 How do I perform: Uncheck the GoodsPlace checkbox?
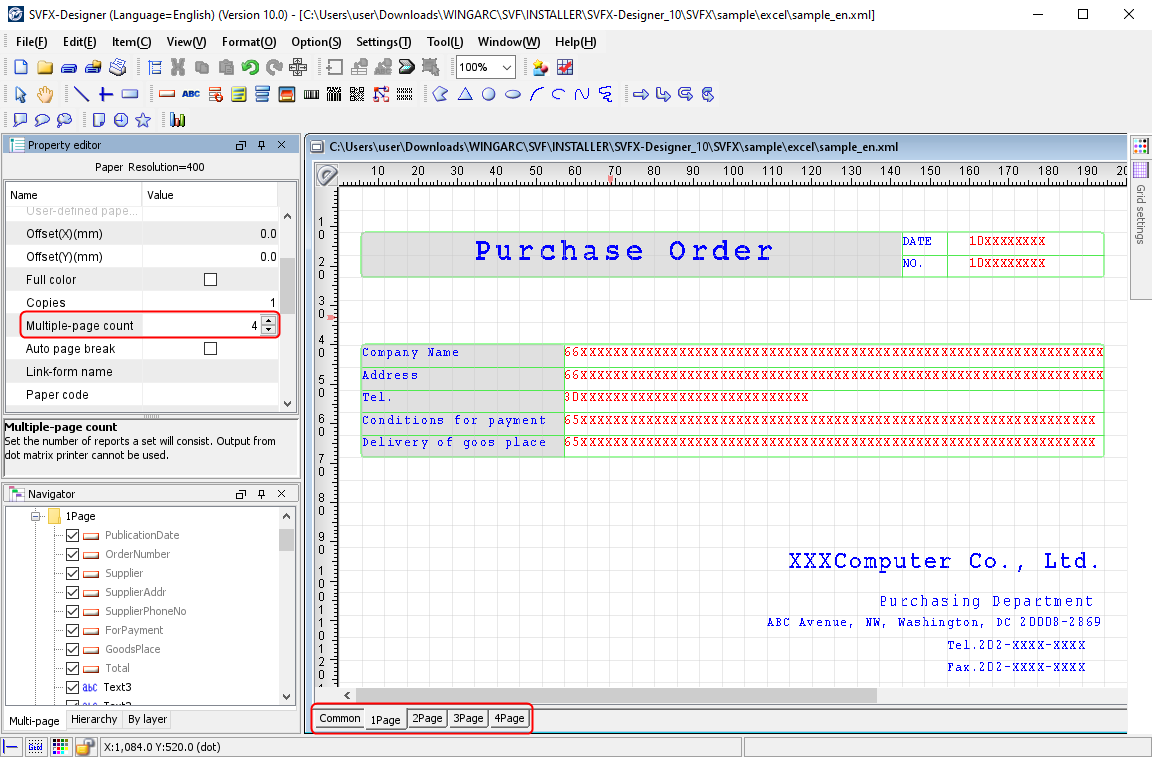click(72, 650)
